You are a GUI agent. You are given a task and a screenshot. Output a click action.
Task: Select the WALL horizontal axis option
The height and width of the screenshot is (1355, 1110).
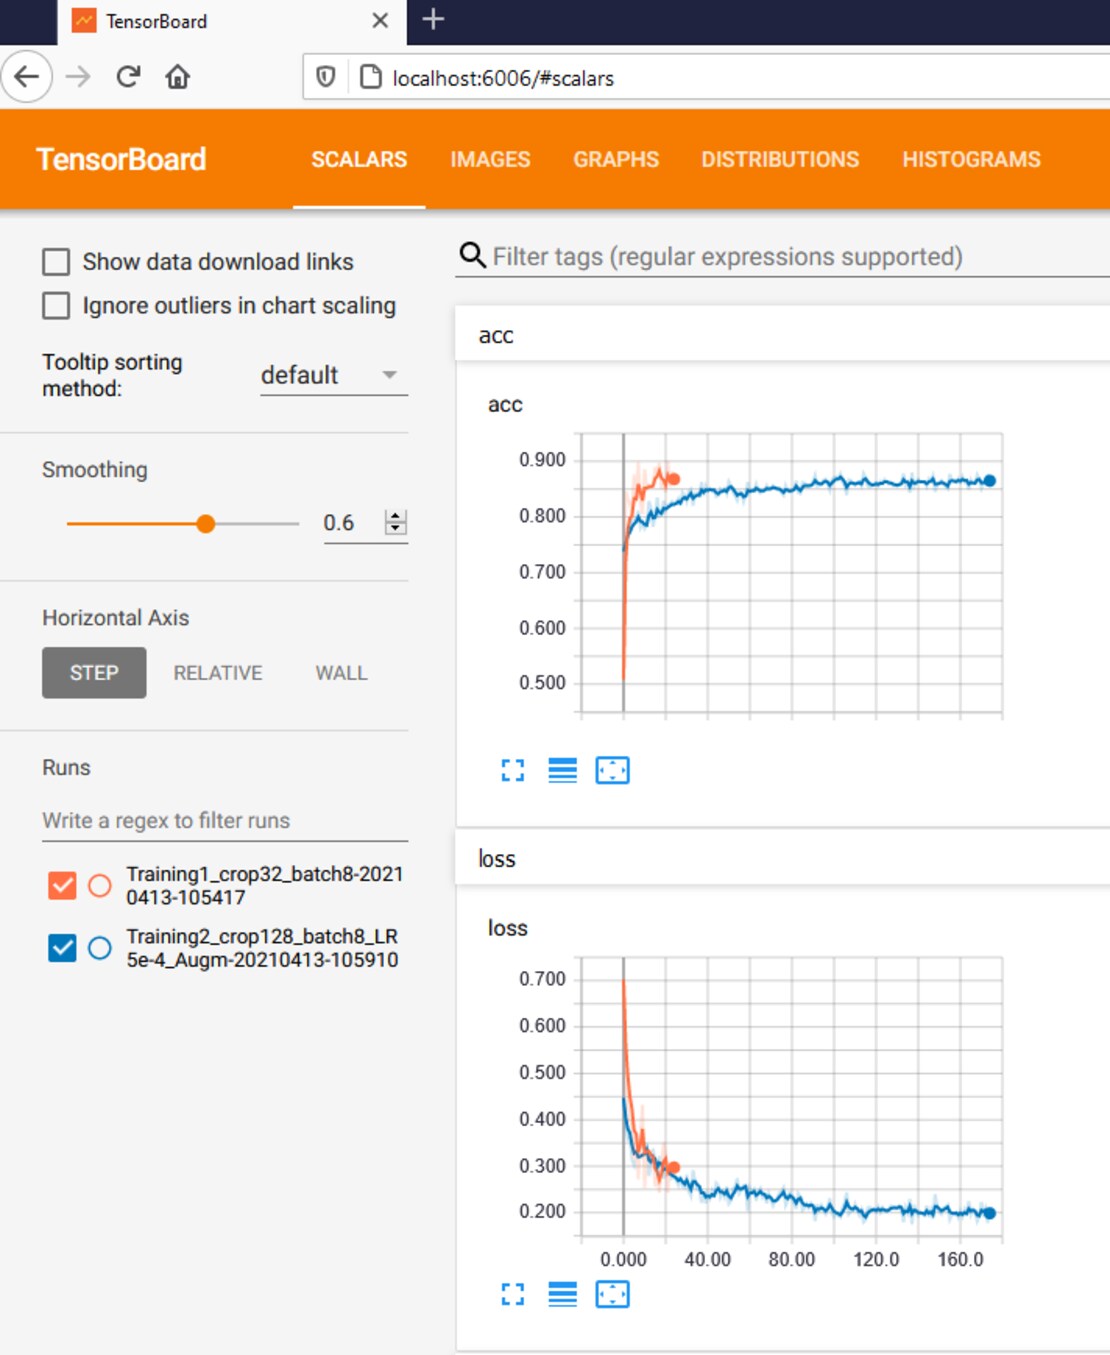coord(340,672)
